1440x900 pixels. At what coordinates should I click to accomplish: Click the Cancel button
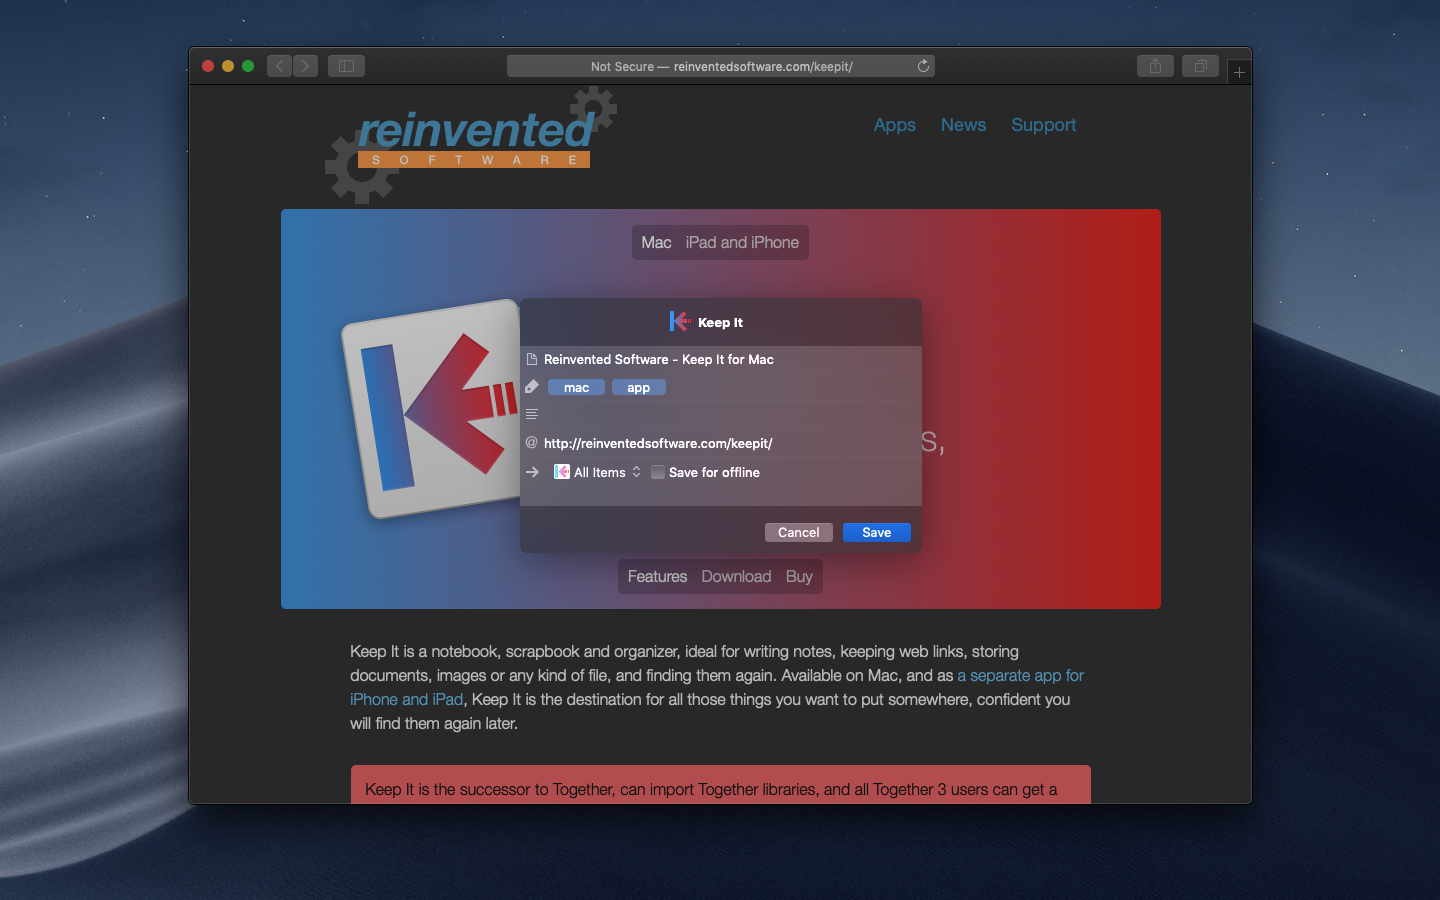[799, 532]
